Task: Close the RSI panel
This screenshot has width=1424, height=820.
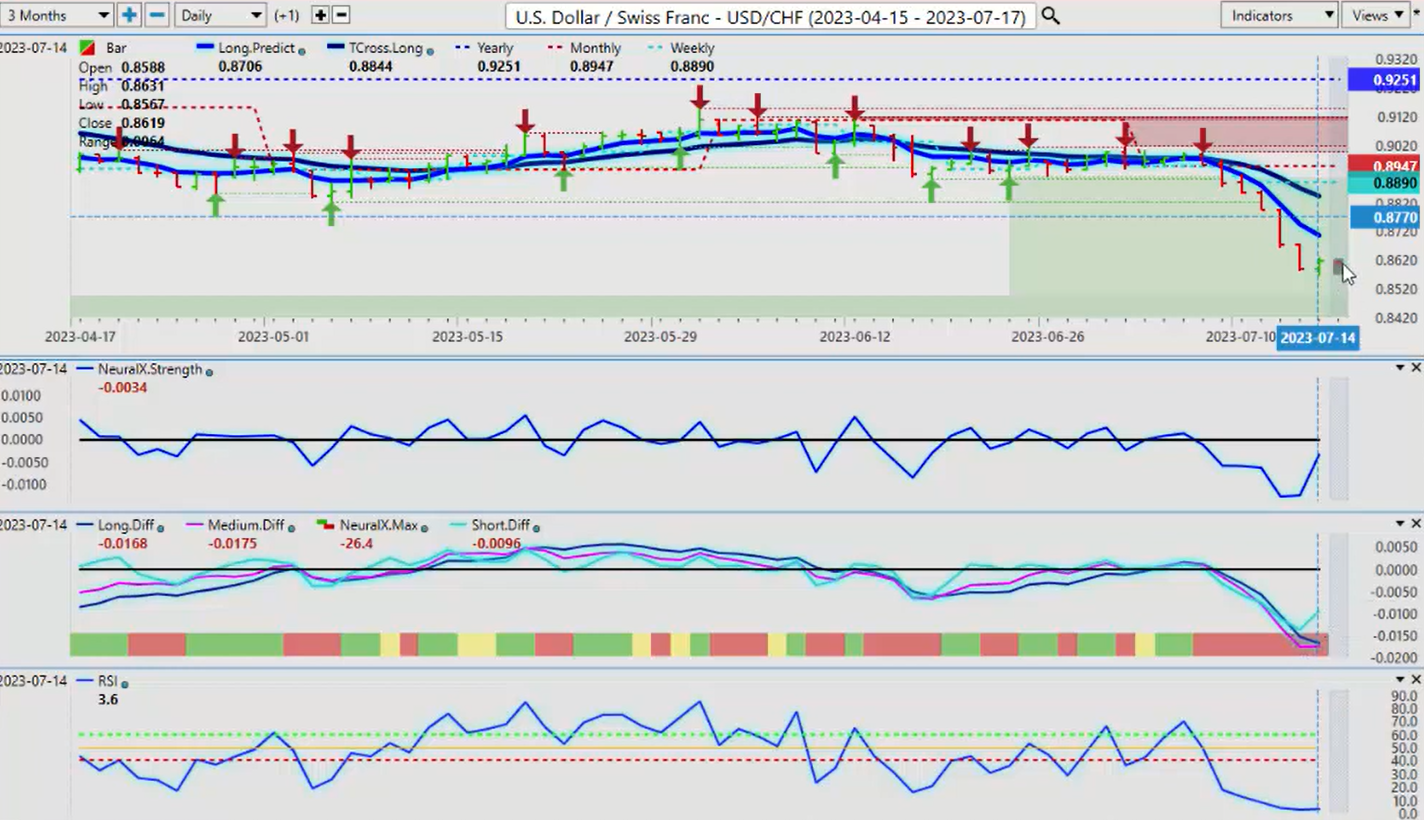Action: coord(1415,680)
